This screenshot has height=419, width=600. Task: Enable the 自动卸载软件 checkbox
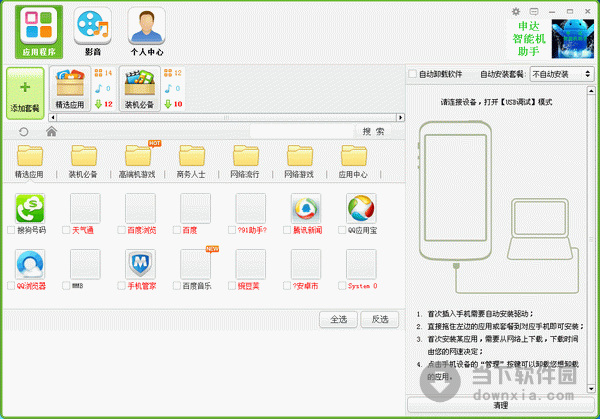pos(414,74)
